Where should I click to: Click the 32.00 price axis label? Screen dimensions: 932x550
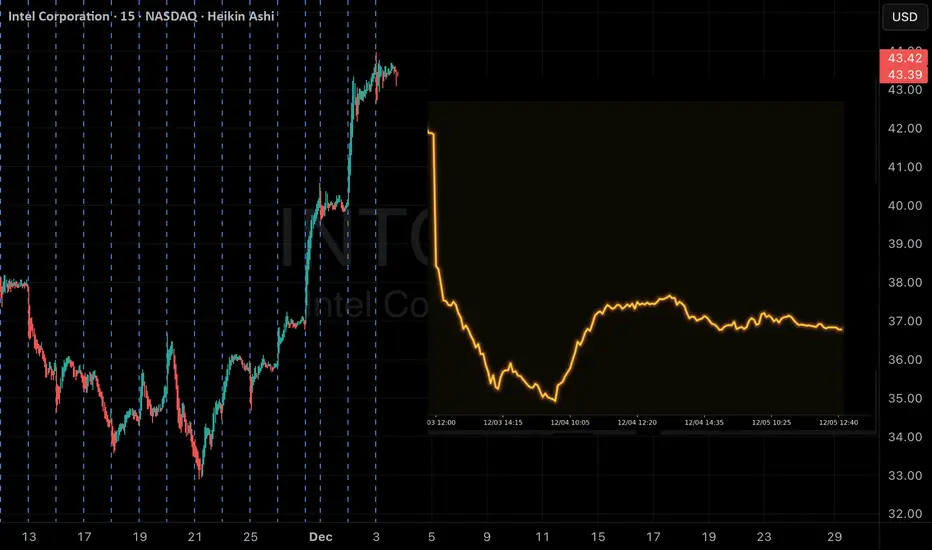point(905,514)
